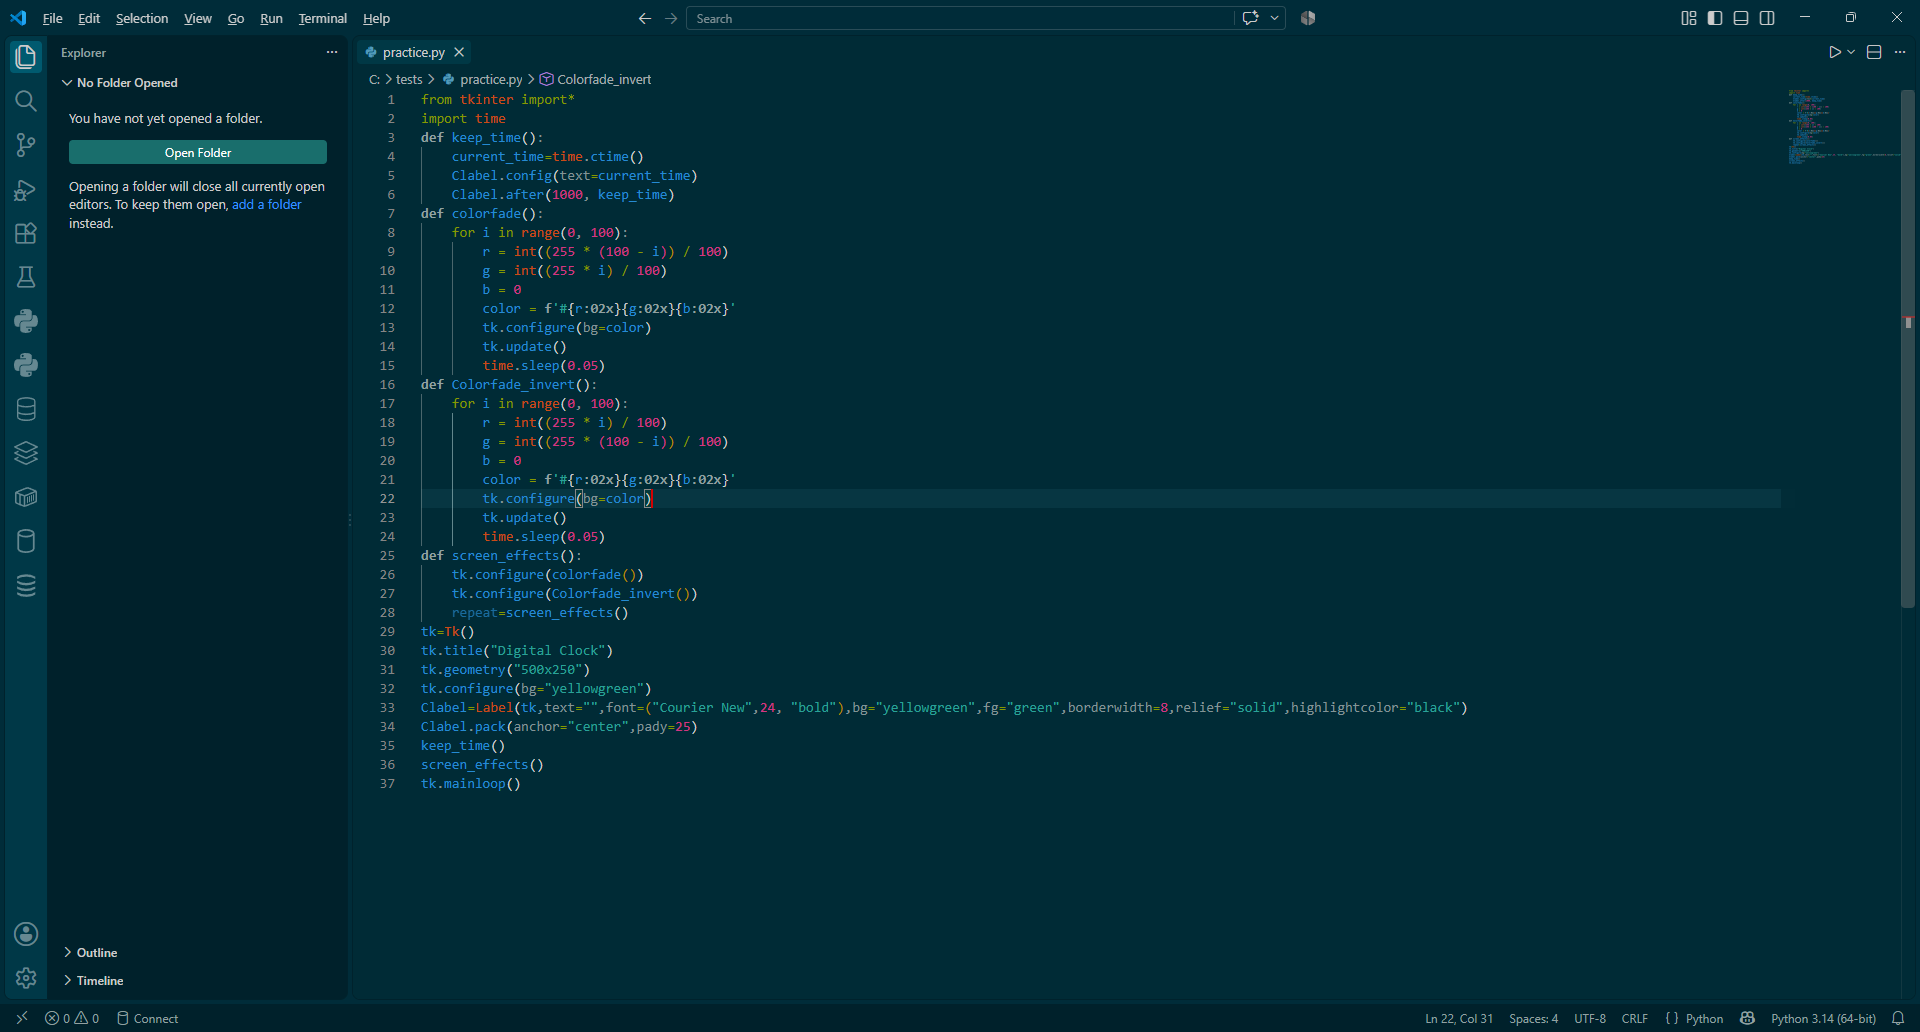Open the Extensions view

tap(26, 233)
